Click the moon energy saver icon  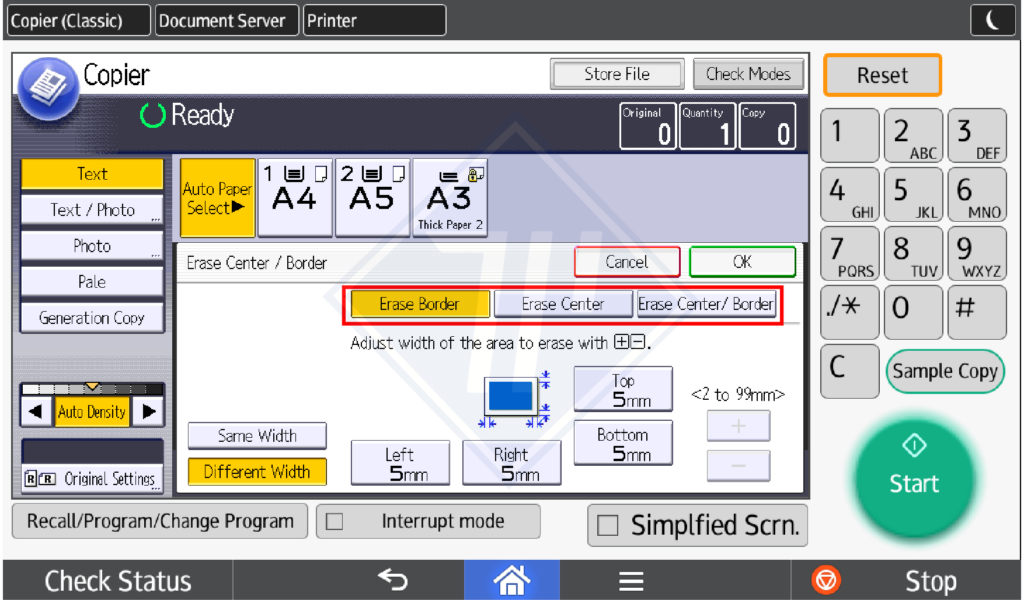pyautogui.click(x=992, y=20)
